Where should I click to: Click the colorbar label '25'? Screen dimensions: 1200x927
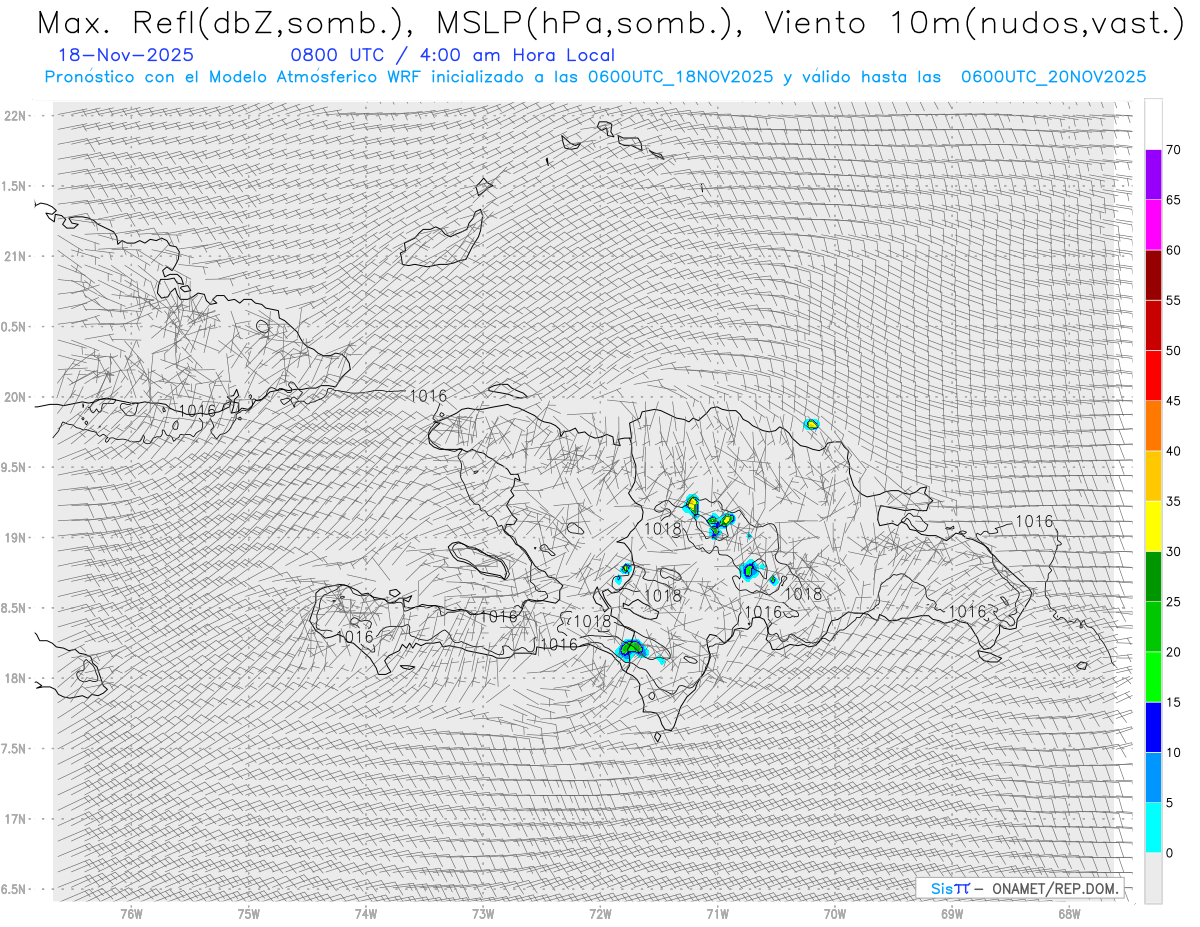(x=1173, y=602)
